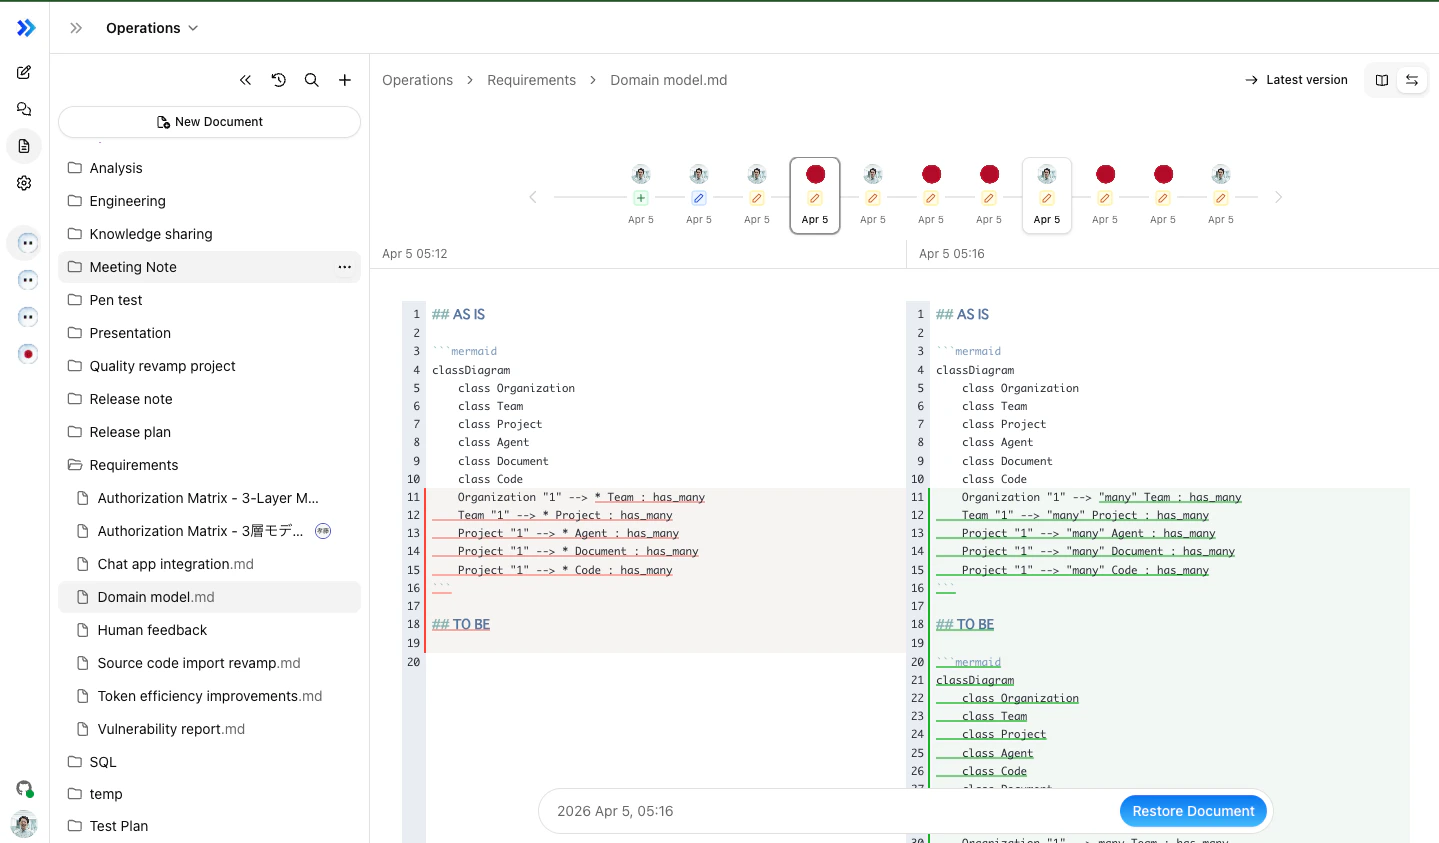Click the 'Apr 5 05:12' left version timestamp

coord(415,254)
